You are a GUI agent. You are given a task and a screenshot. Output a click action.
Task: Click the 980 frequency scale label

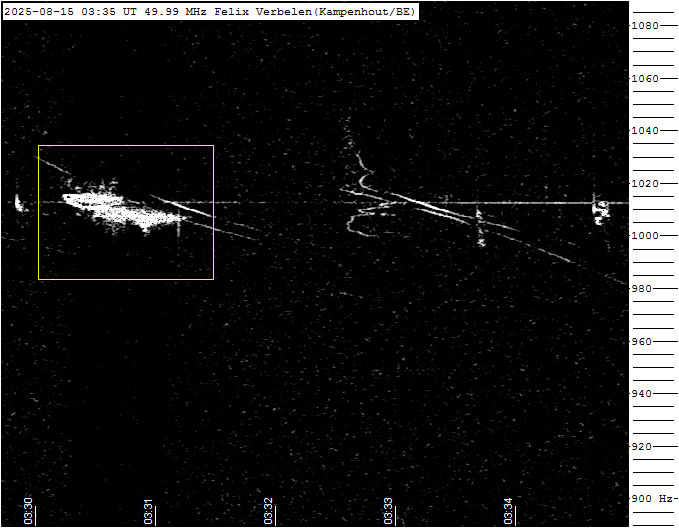[641, 288]
